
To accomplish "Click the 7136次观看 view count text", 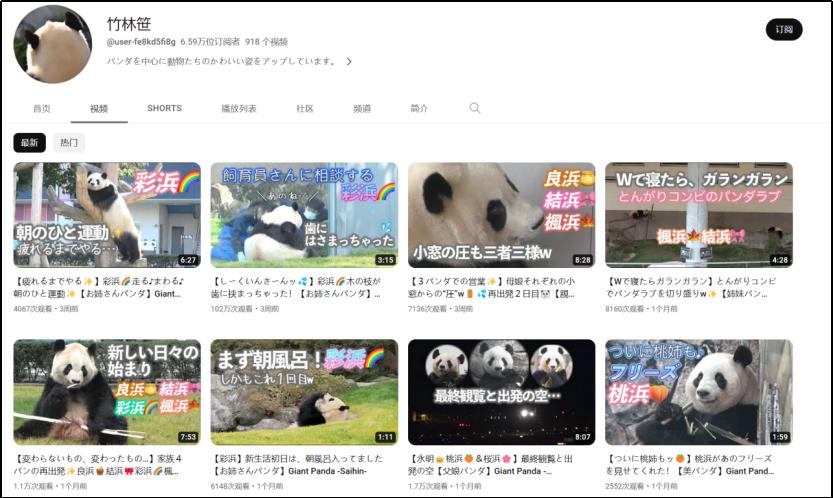I will (427, 309).
